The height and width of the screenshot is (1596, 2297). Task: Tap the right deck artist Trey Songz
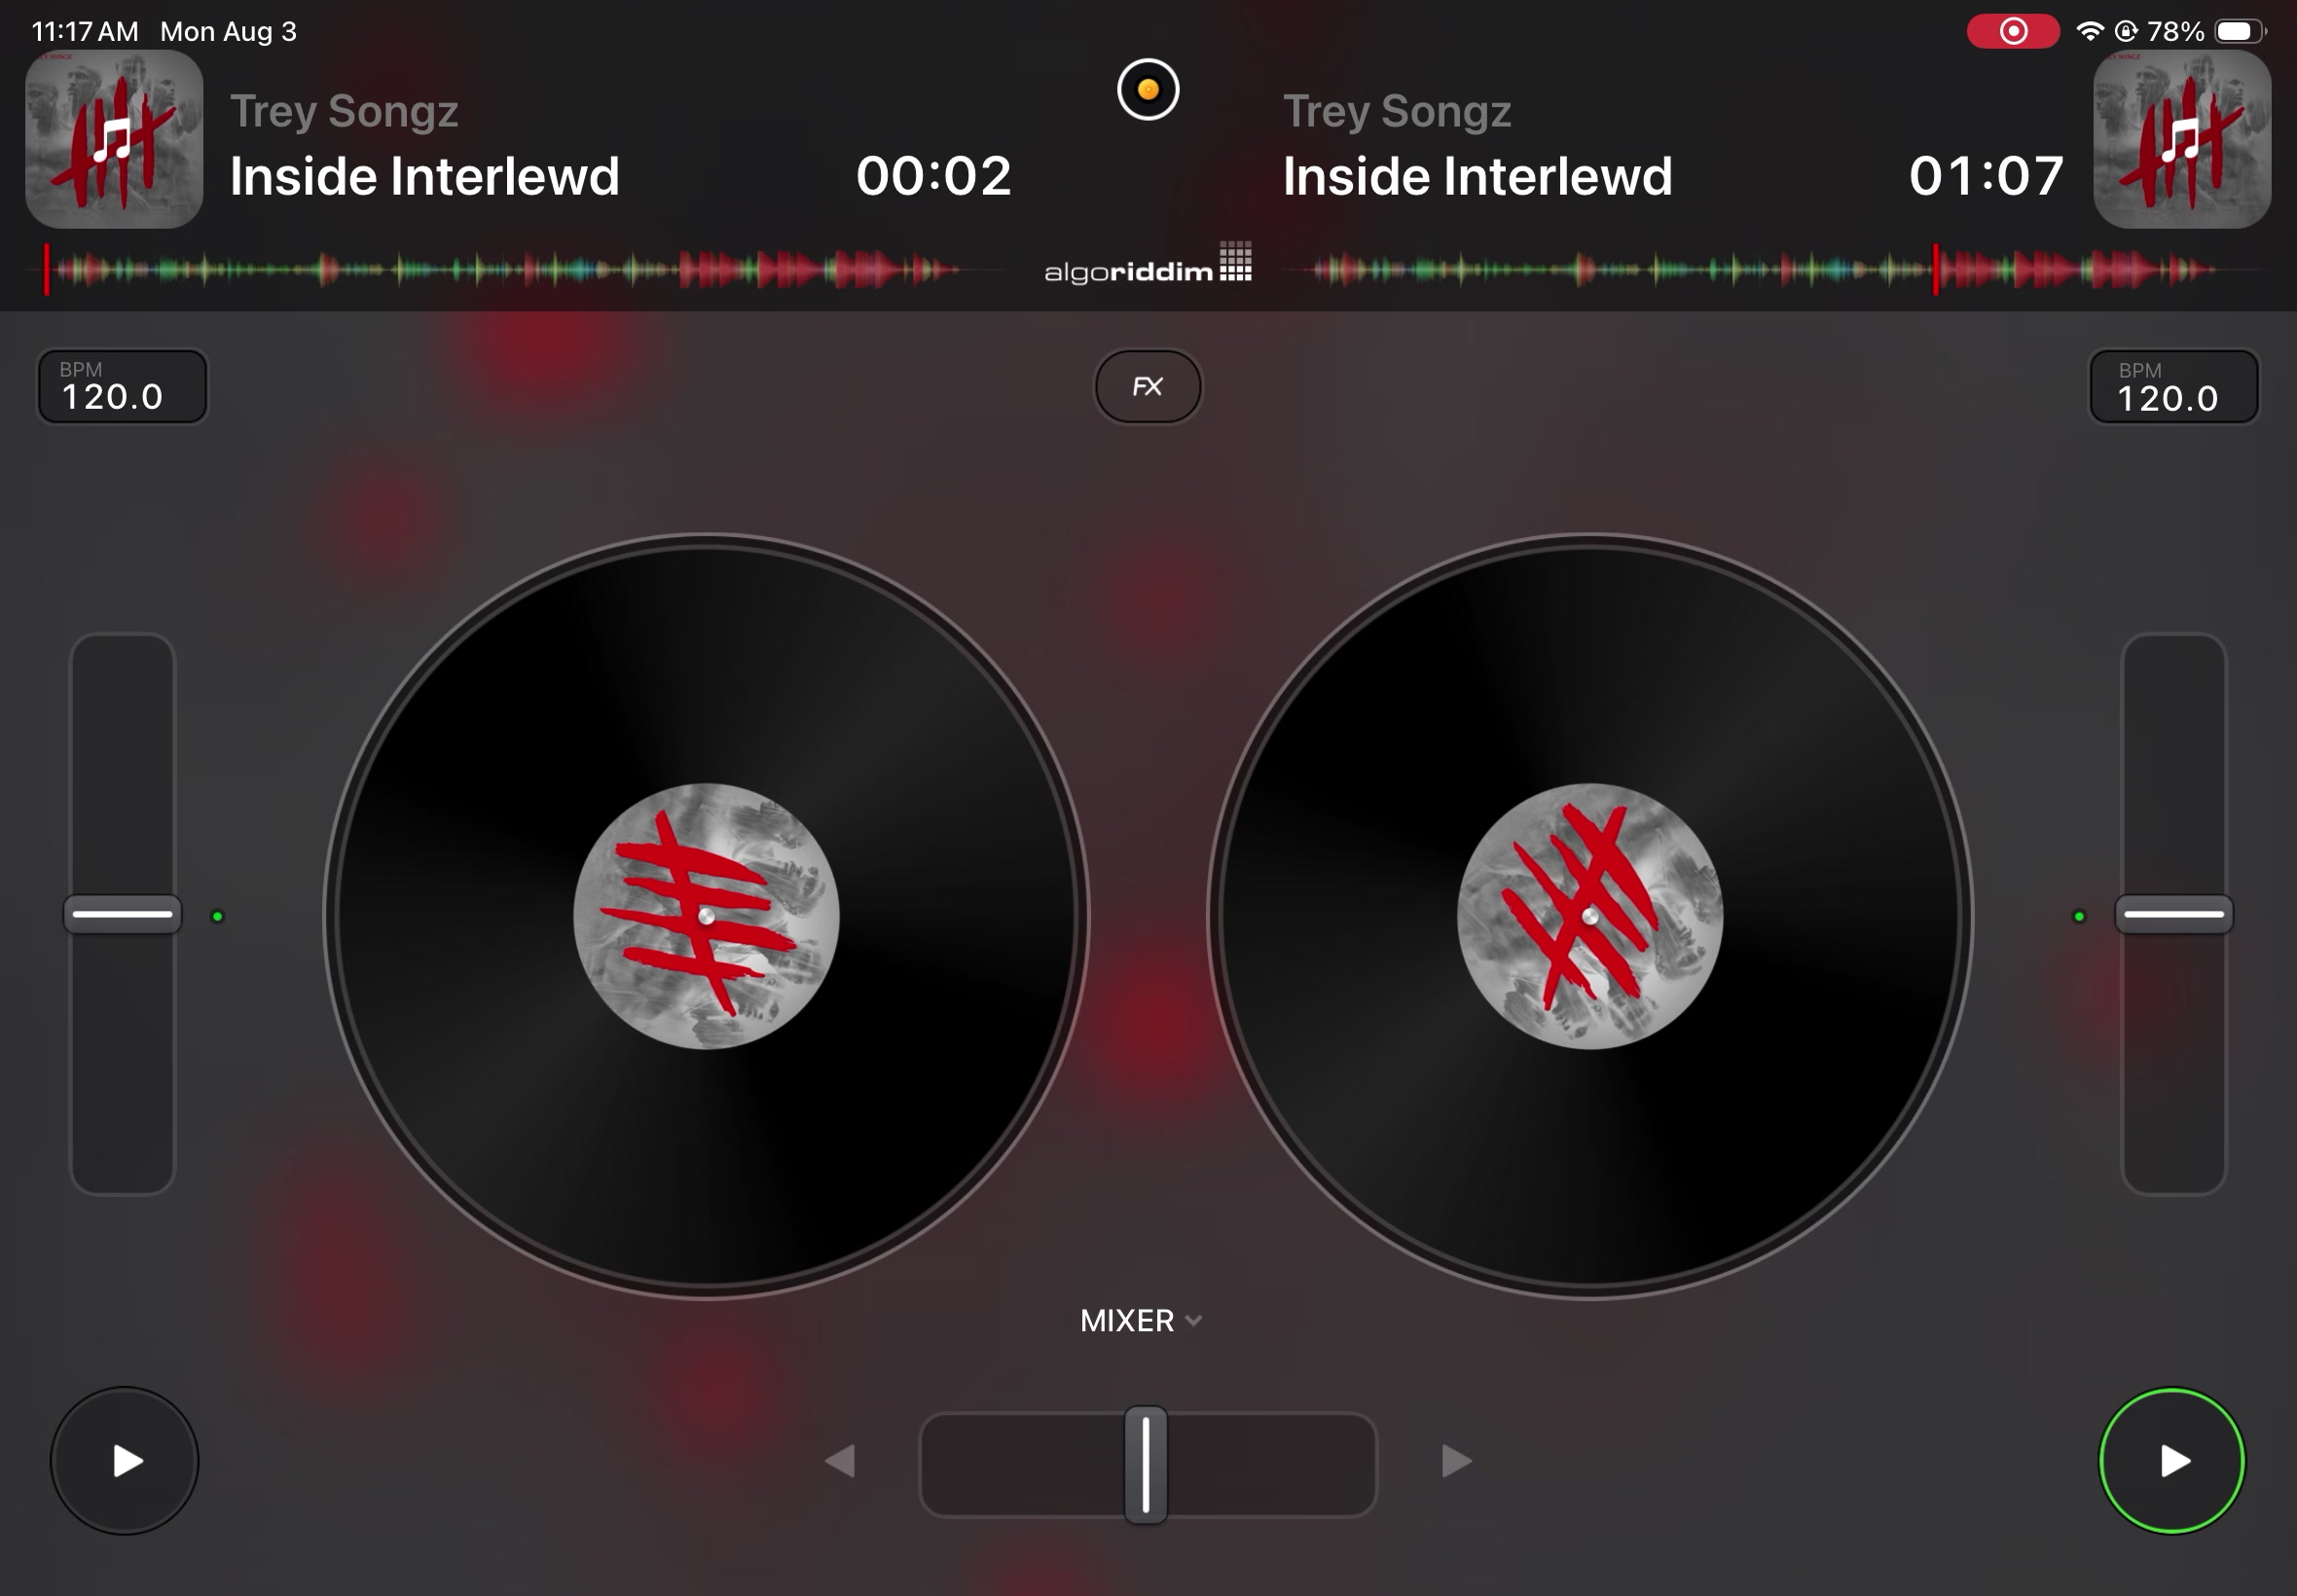tap(1397, 111)
